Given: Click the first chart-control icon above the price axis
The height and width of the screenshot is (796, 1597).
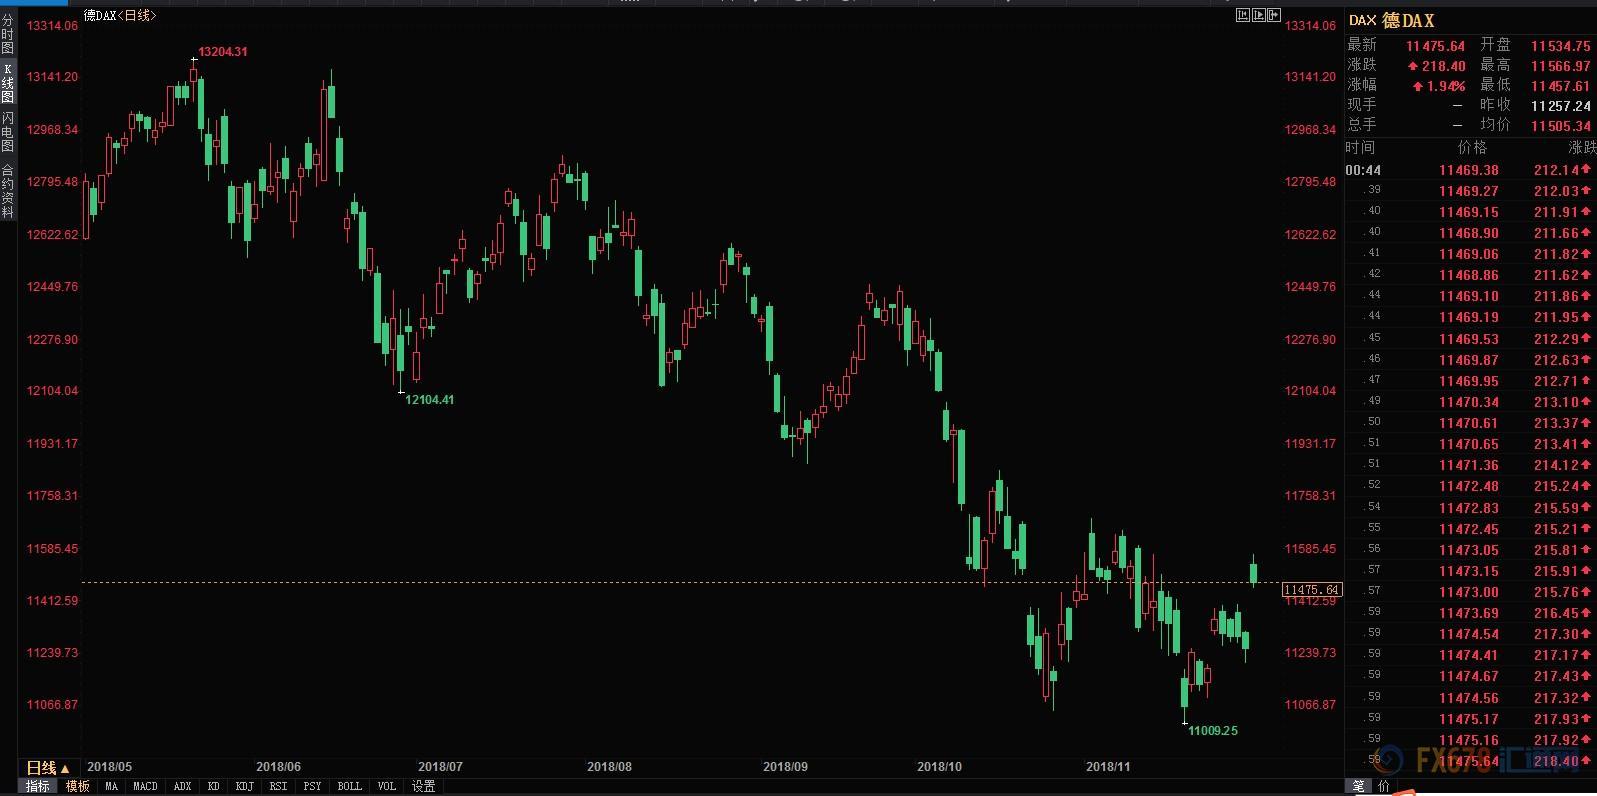Looking at the screenshot, I should [1243, 15].
